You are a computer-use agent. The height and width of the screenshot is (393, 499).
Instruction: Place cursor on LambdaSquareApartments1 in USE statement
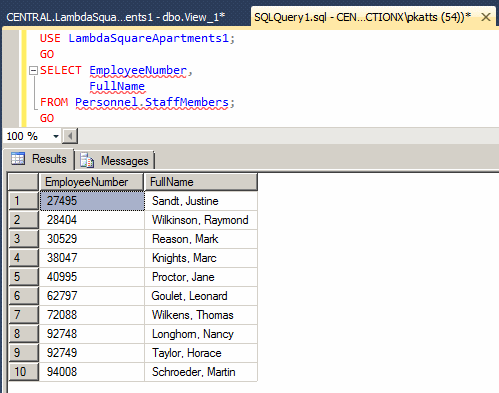[x=149, y=38]
